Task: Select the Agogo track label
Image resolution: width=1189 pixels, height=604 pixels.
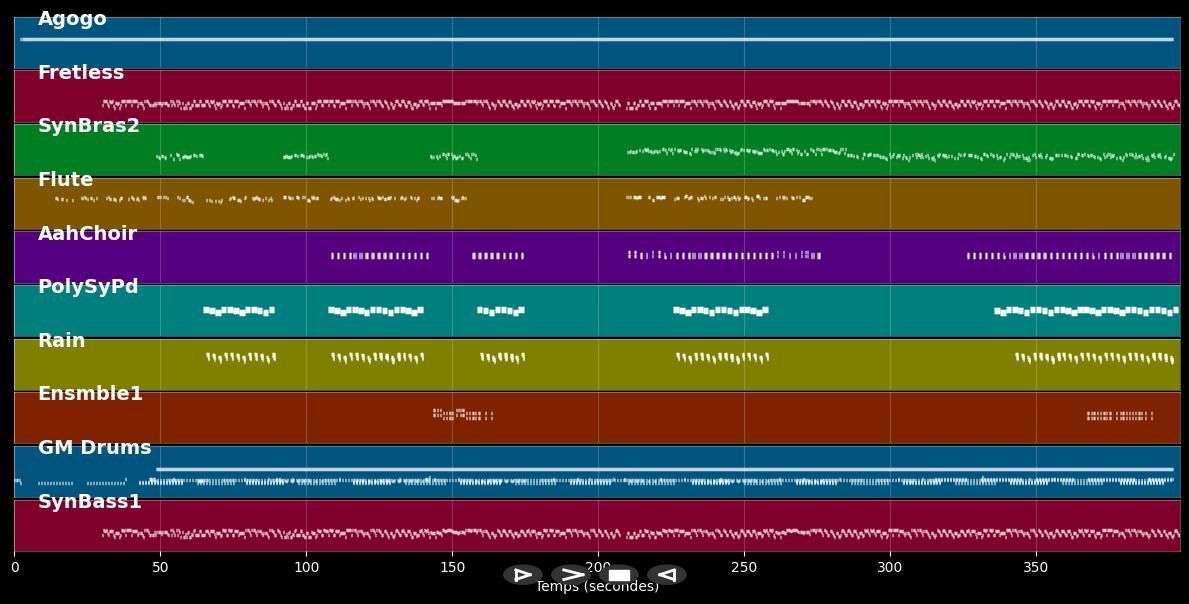Action: click(71, 17)
